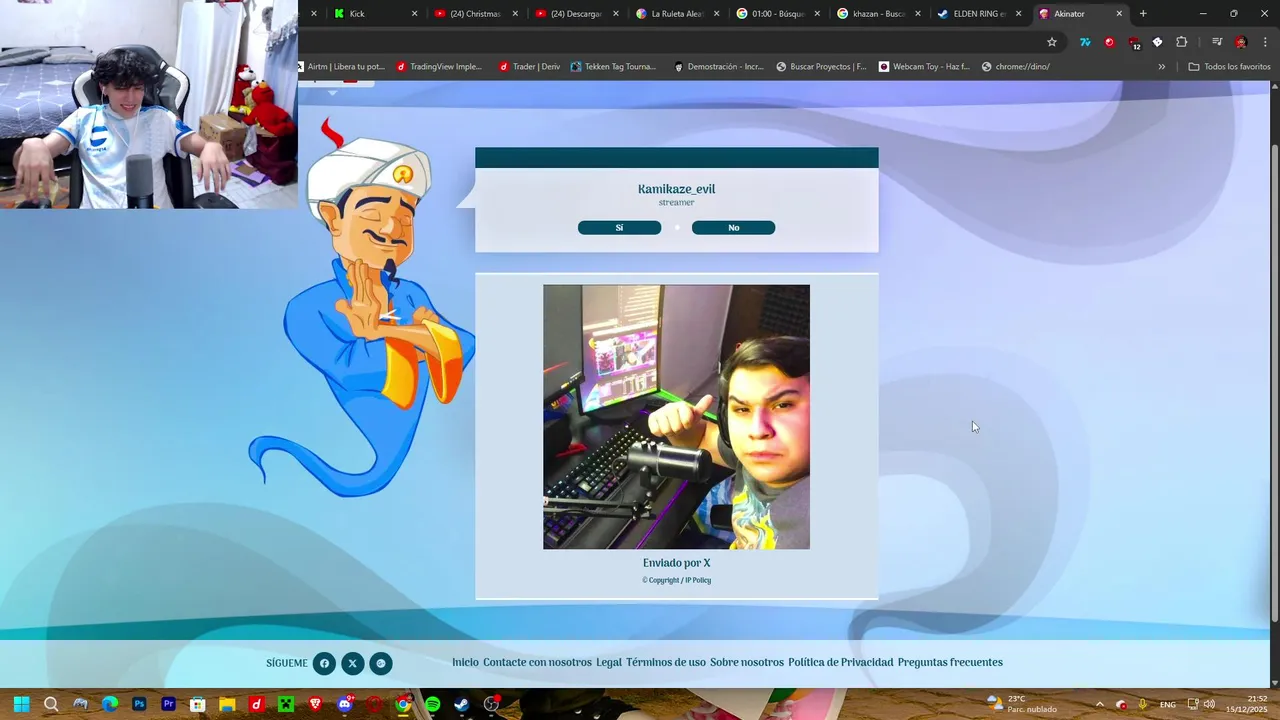Open the Extensions puzzle menu
This screenshot has height=720, width=1280.
1182,42
